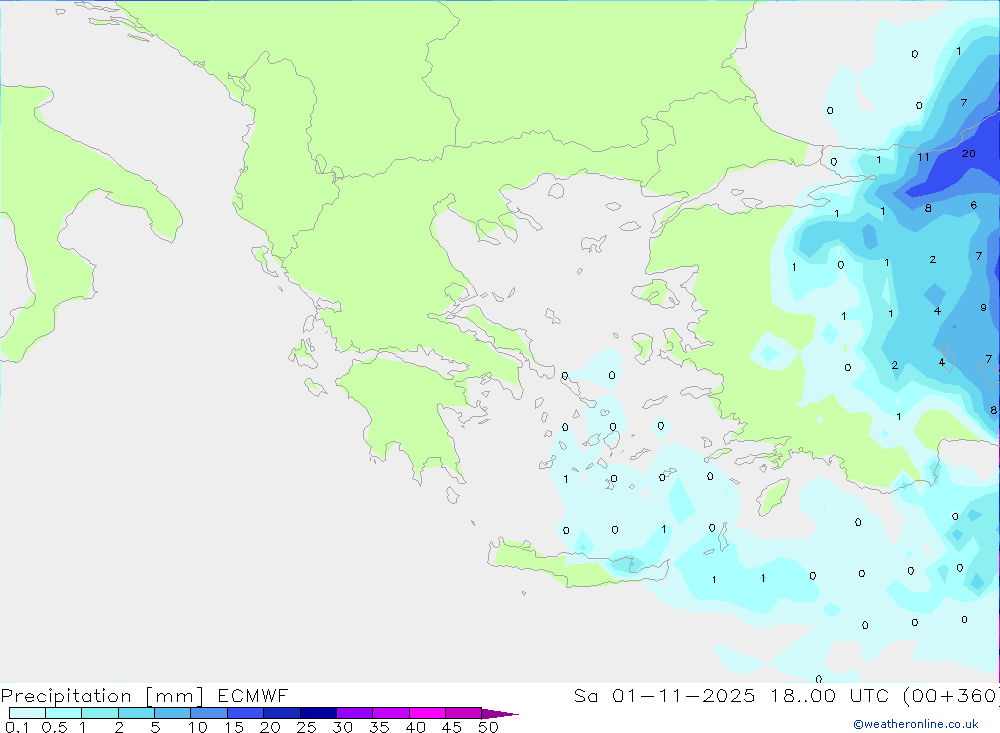This screenshot has height=733, width=1000.
Task: Click the '0.1' legend scale label
Action: pos(17,727)
